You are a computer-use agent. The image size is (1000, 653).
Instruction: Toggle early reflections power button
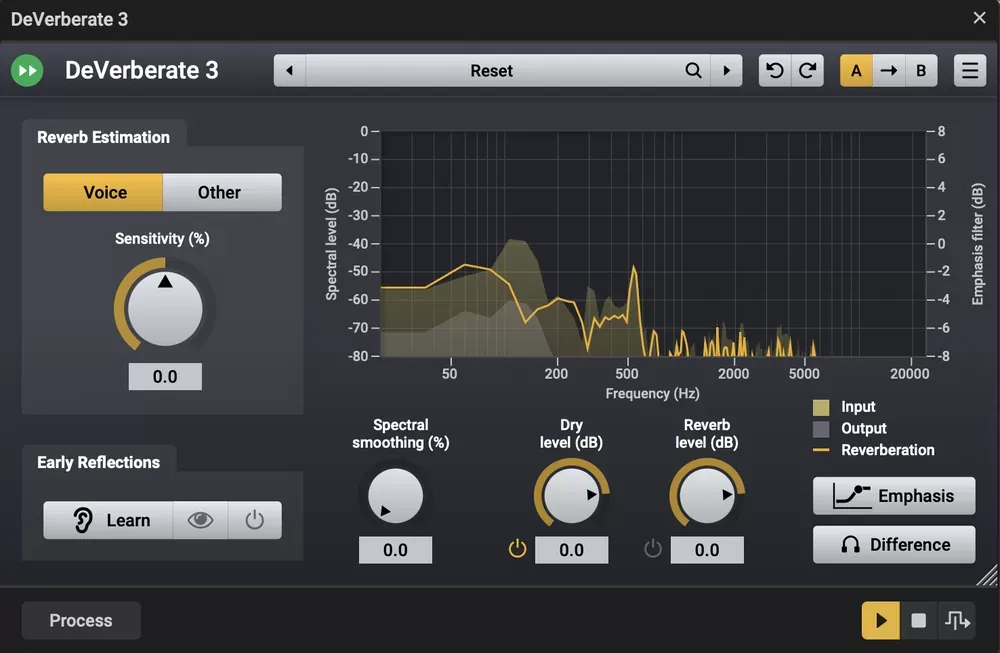[x=254, y=520]
